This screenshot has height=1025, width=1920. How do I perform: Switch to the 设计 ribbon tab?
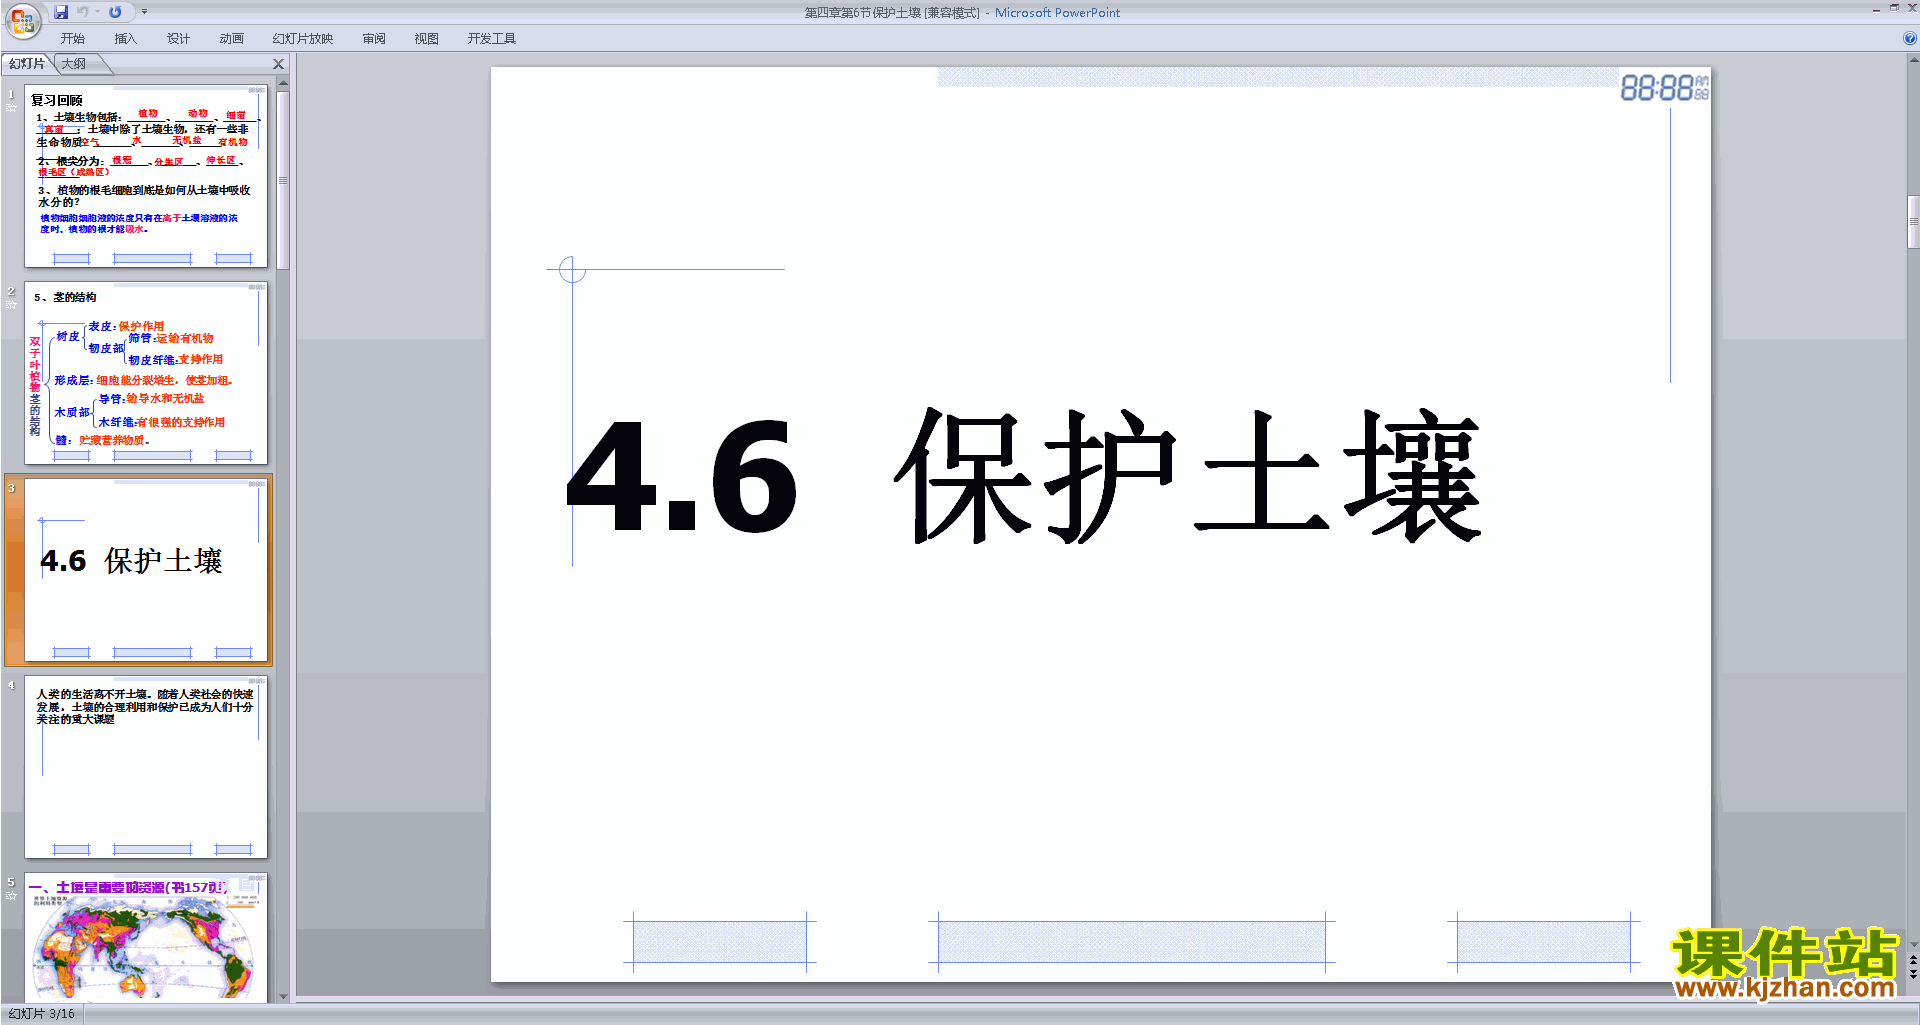[178, 39]
